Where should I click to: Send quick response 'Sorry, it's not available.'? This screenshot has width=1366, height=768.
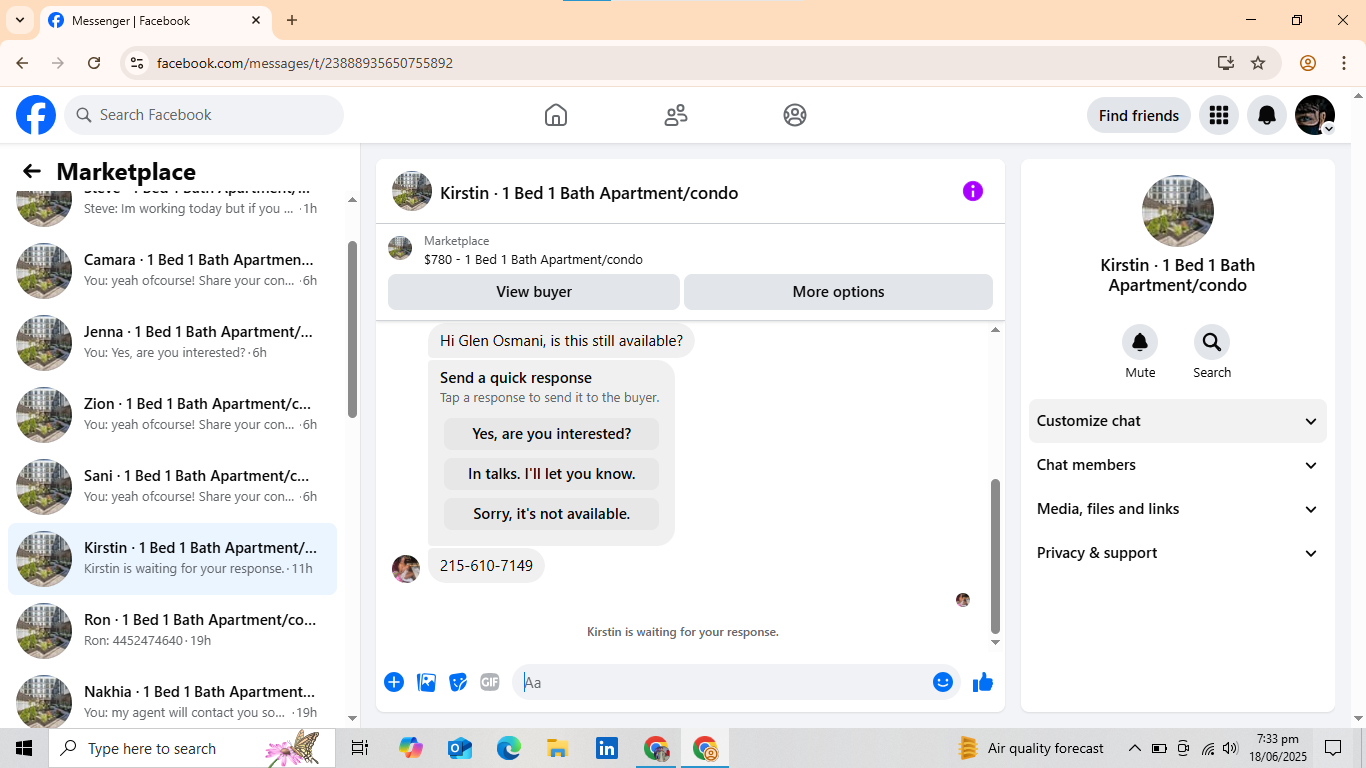tap(551, 514)
